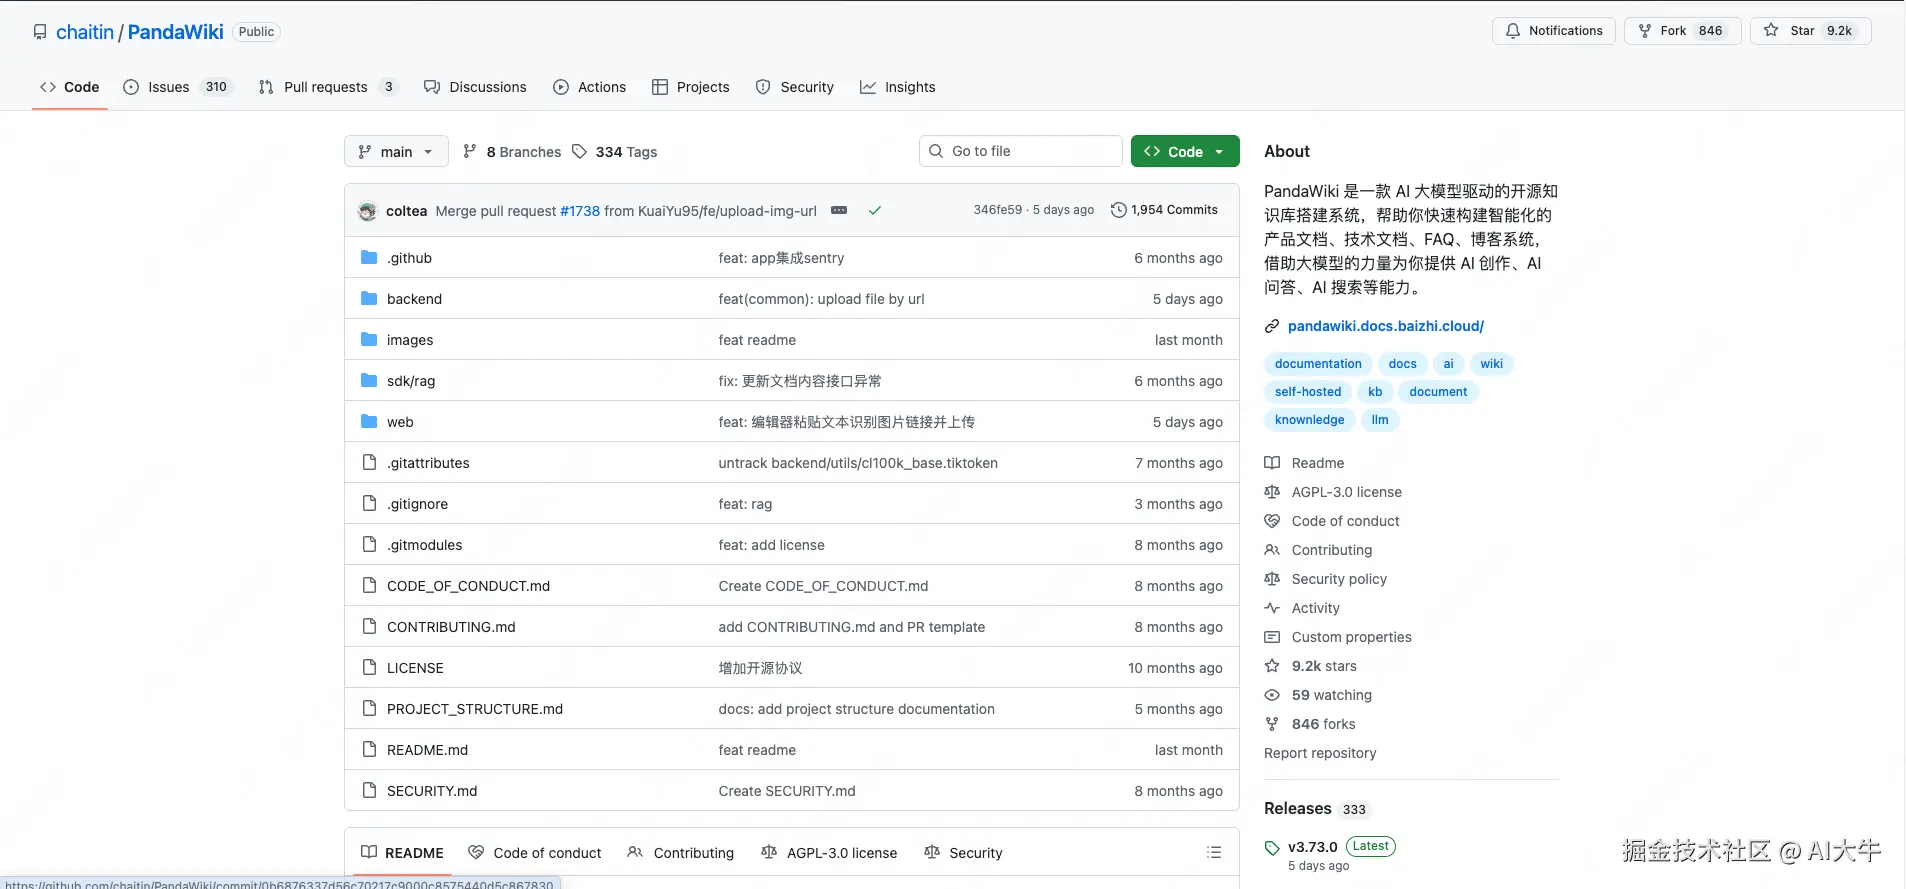
Task: Open 1,954 Commits history
Action: [x=1164, y=210]
